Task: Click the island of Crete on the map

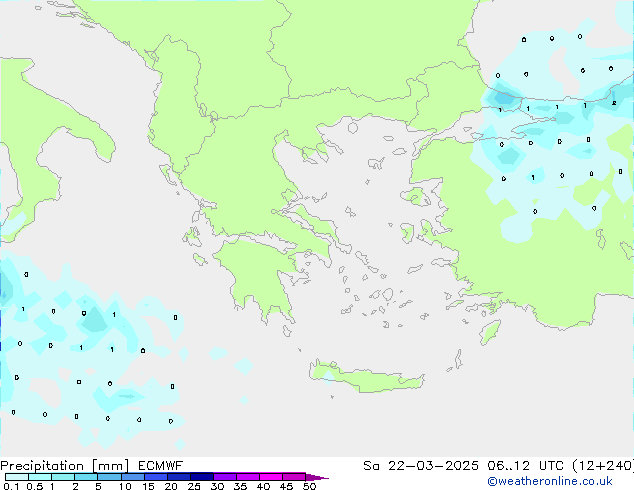Action: pos(366,378)
